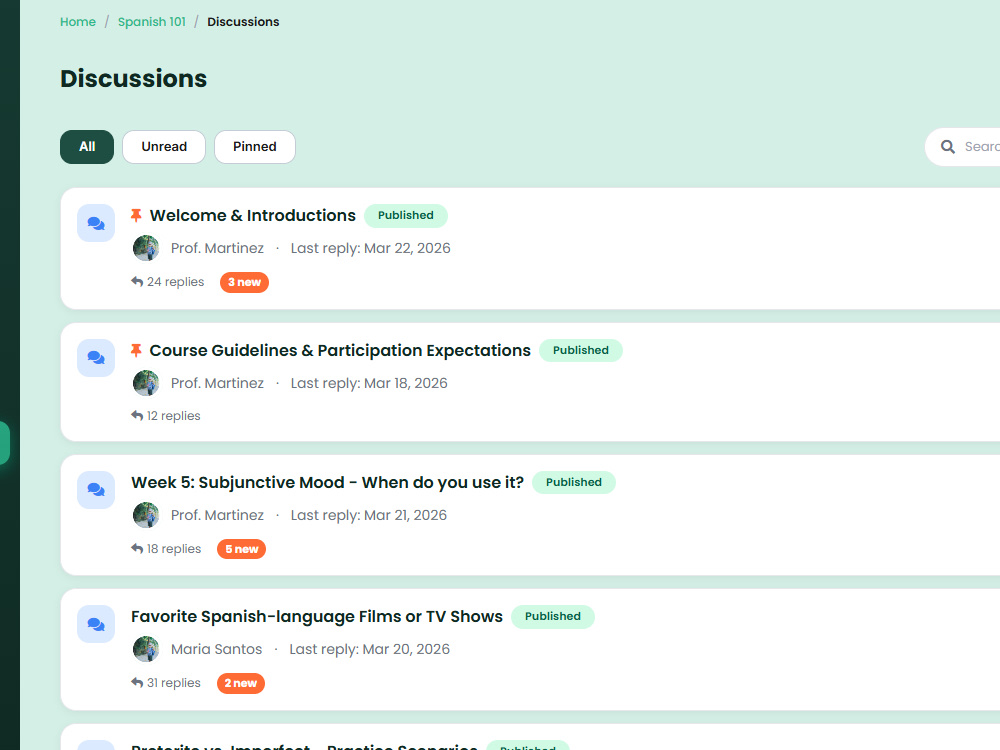Open Week 5: Subjunctive Mood discussion

tap(327, 482)
